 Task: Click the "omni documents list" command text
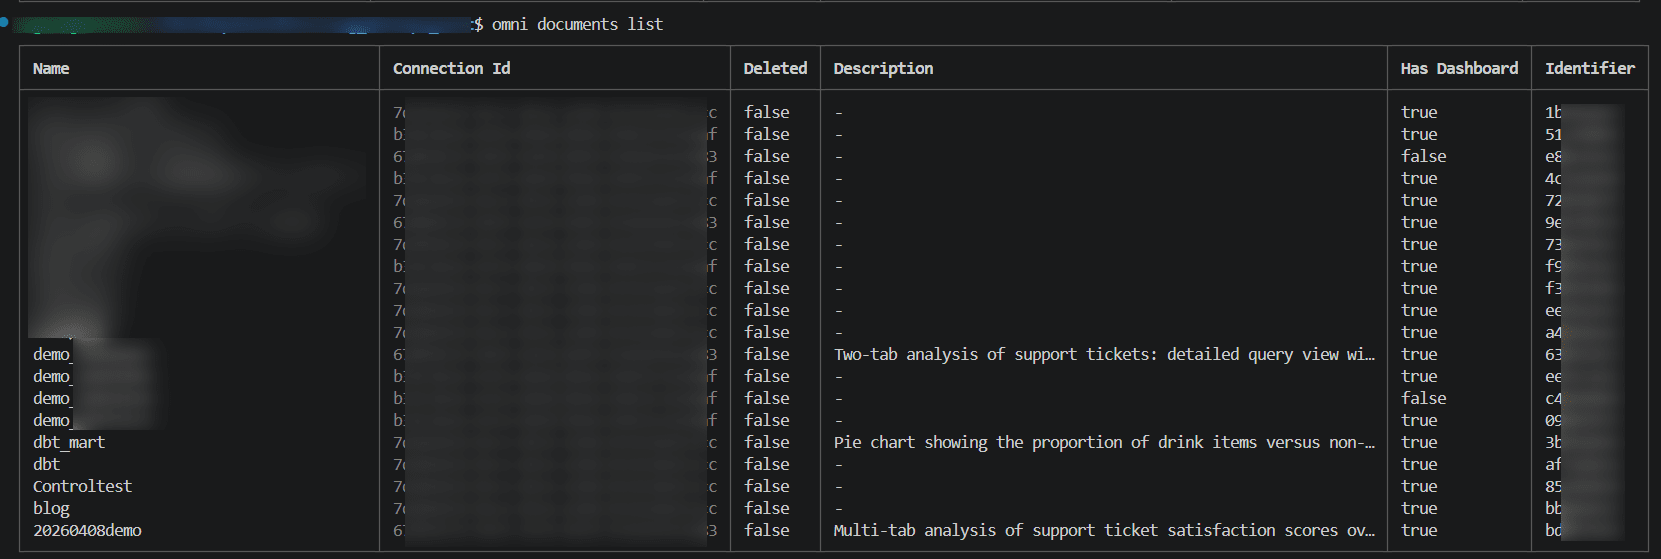pos(577,24)
